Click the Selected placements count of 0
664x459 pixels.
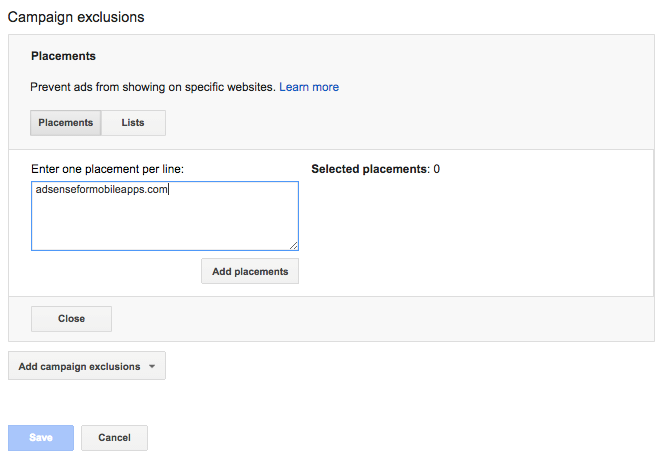(x=437, y=169)
